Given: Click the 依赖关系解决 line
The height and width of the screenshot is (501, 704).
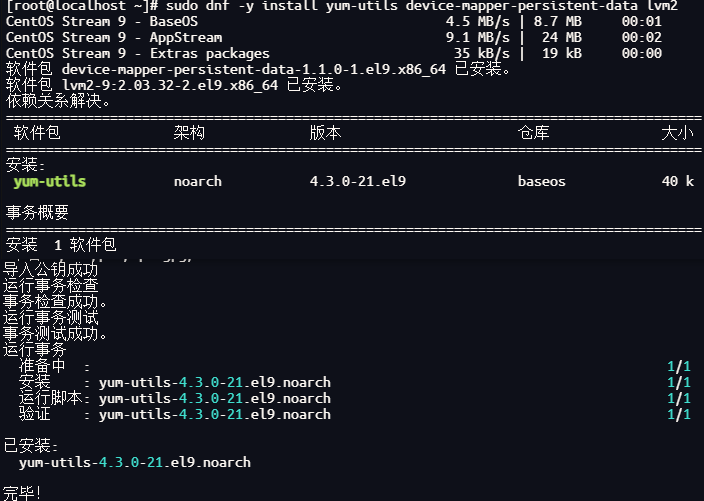Looking at the screenshot, I should pos(58,101).
